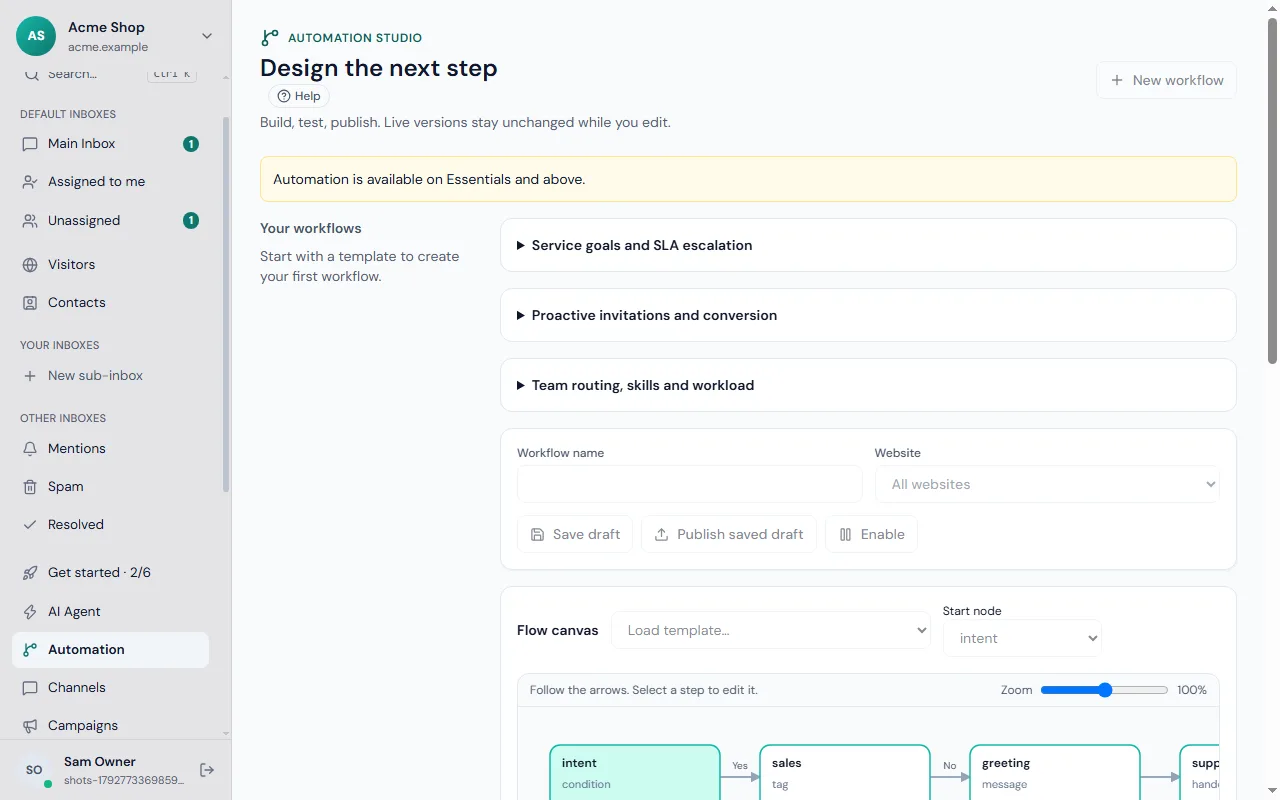Click the AI Agent lightning icon
Image resolution: width=1280 pixels, height=800 pixels.
pos(30,612)
